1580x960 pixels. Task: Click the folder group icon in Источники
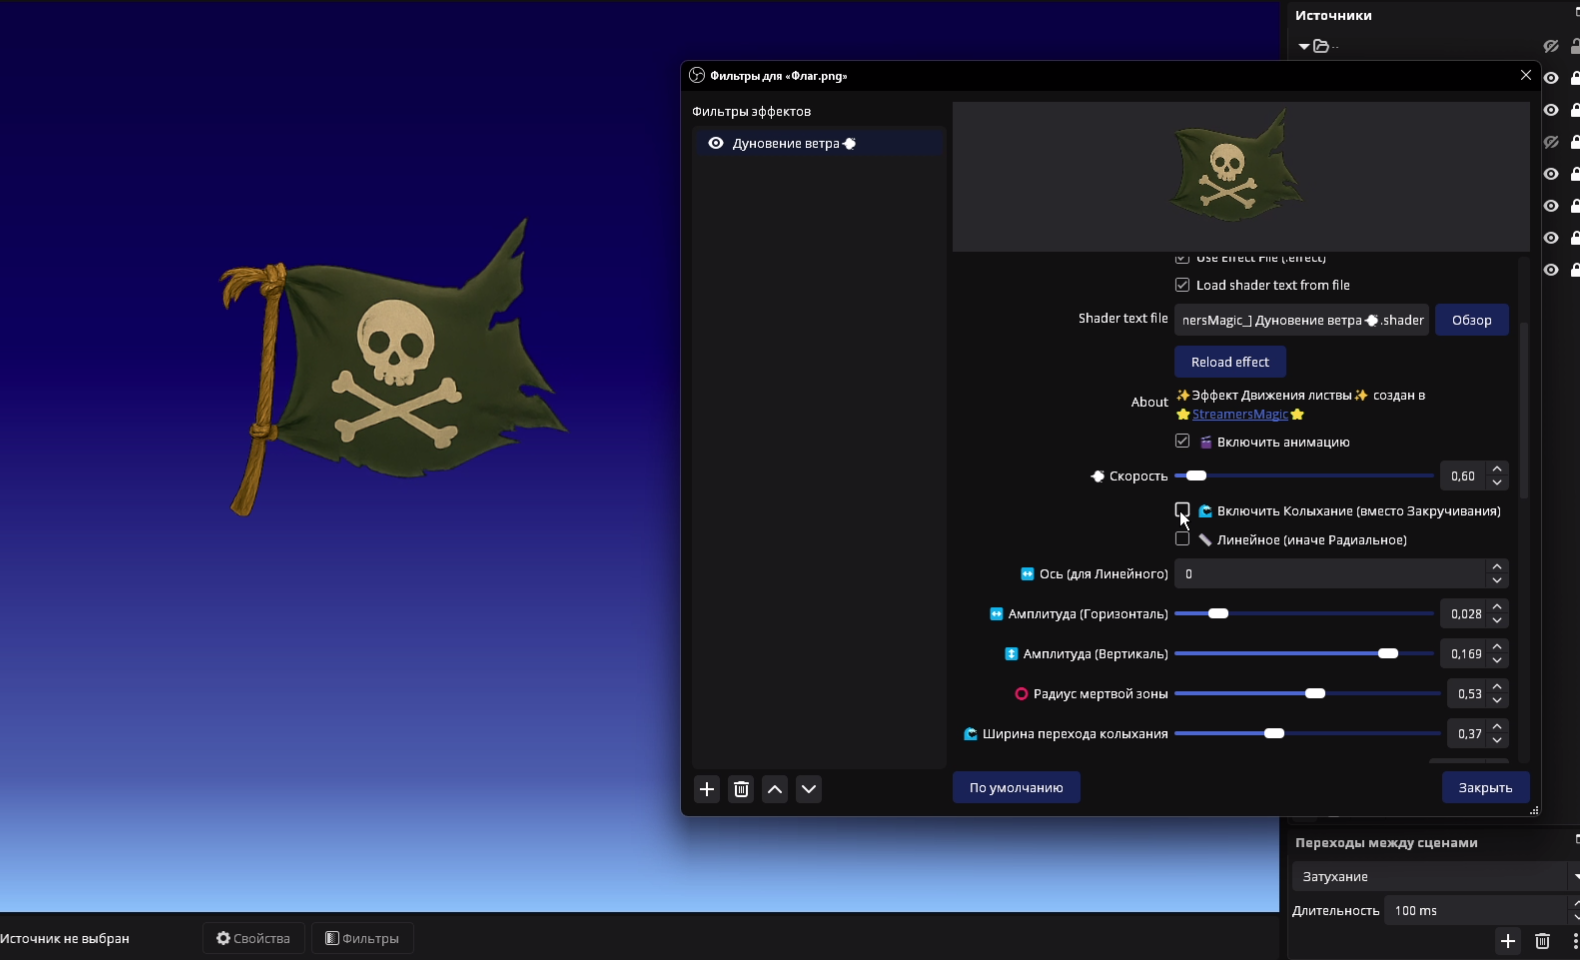[x=1321, y=46]
